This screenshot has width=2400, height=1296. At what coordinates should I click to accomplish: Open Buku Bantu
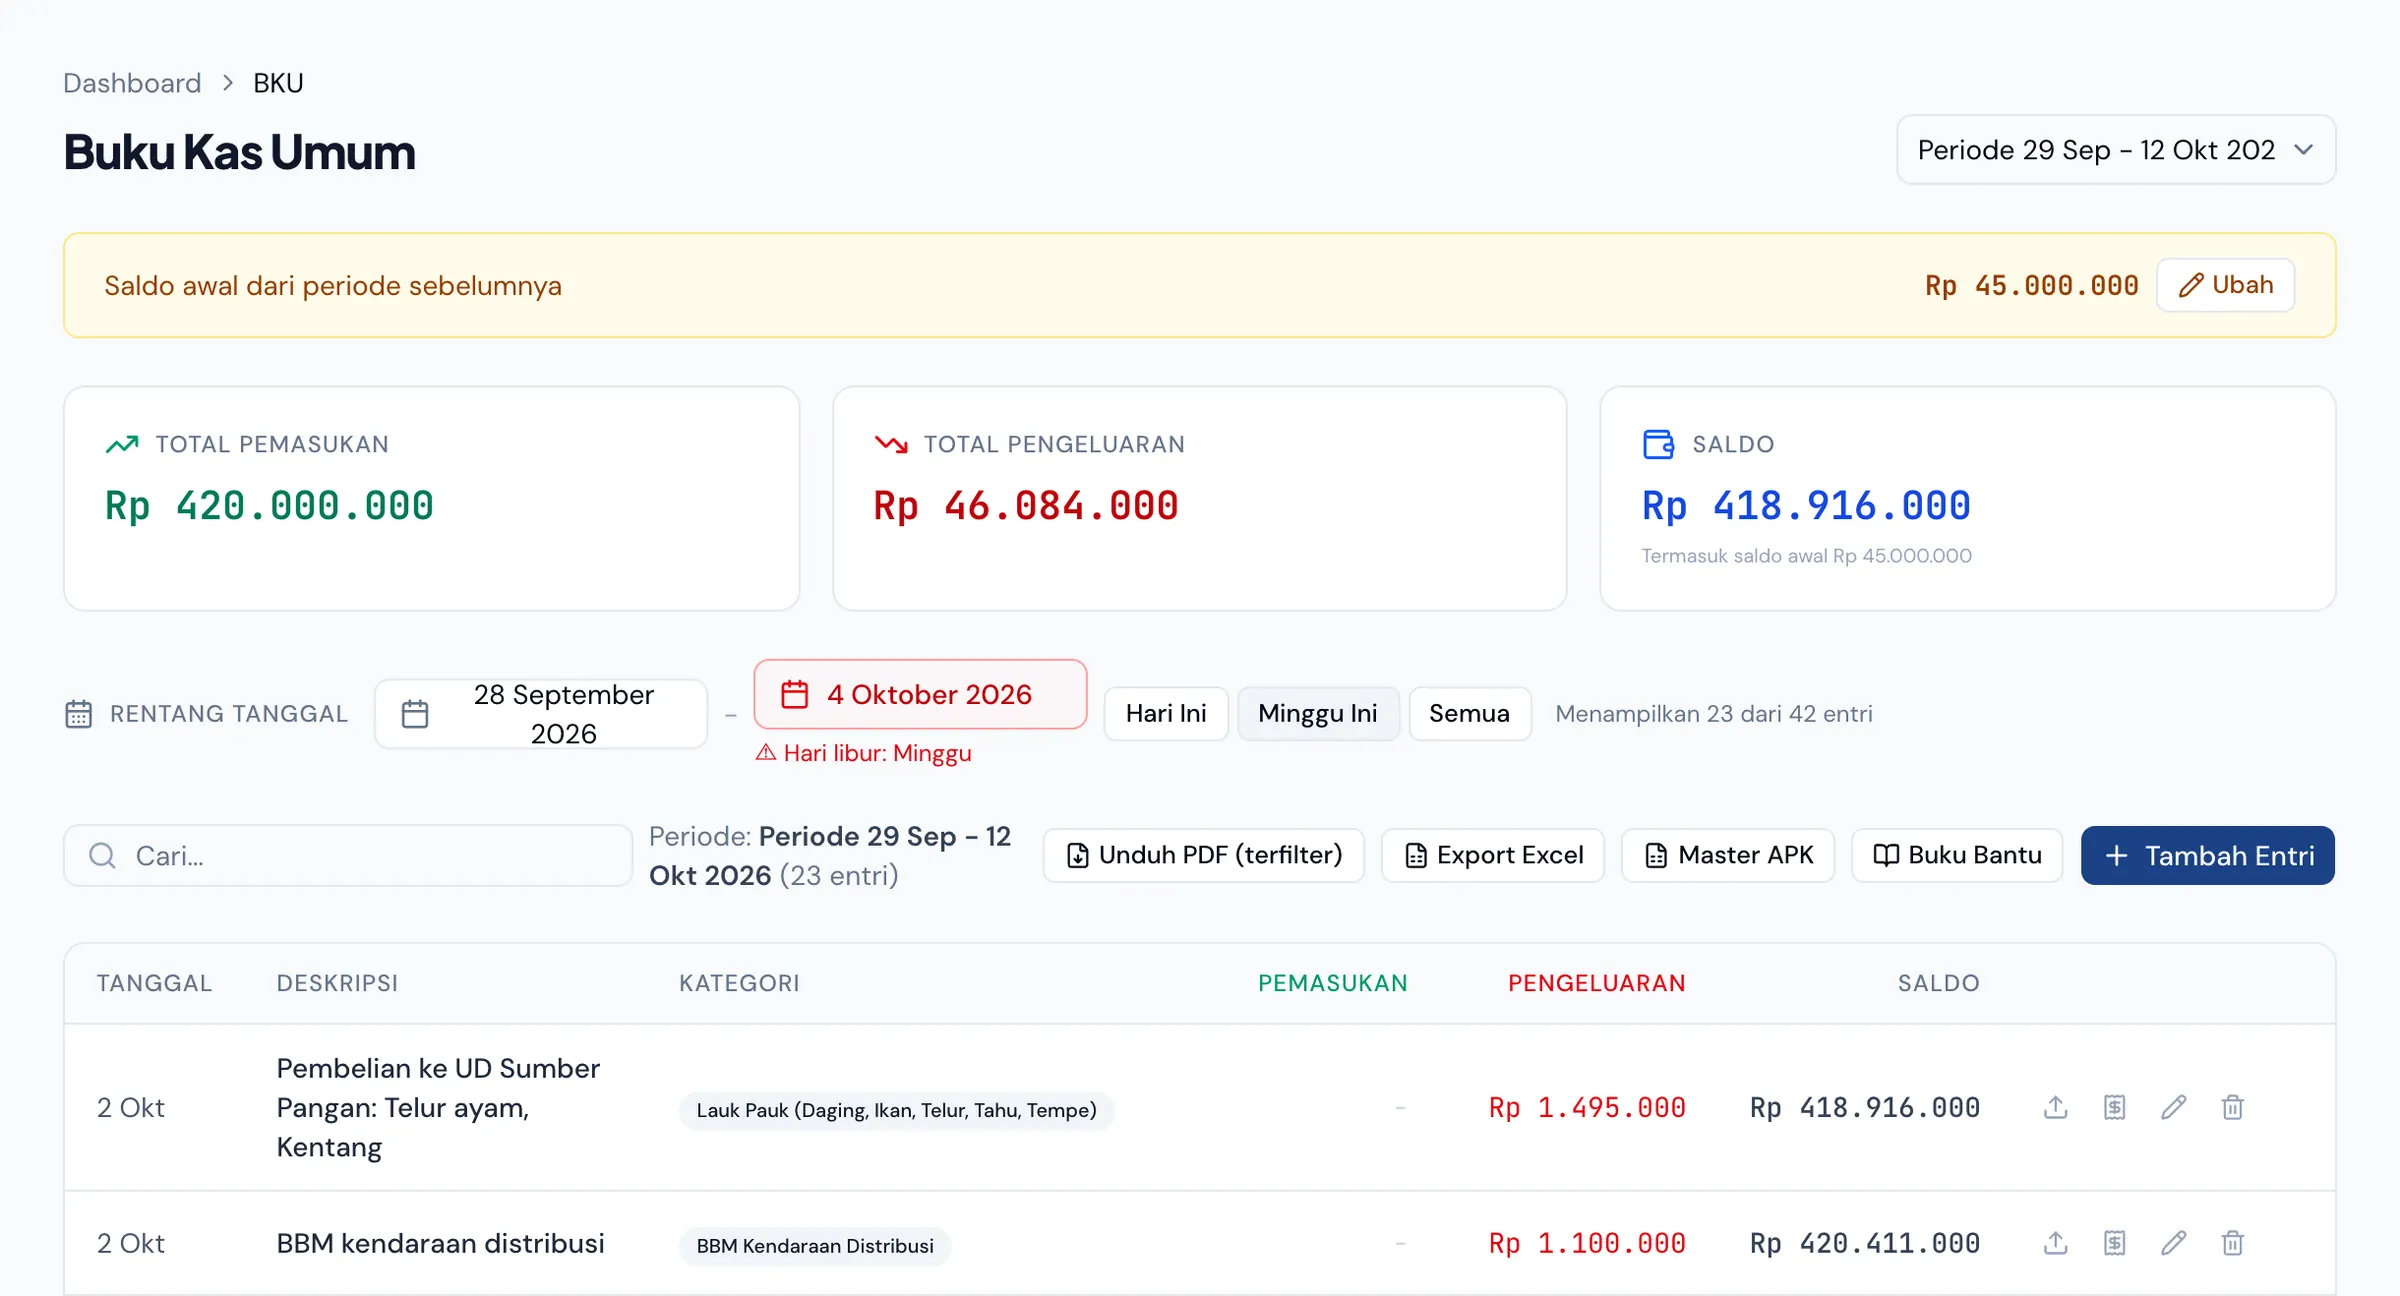pos(1957,855)
